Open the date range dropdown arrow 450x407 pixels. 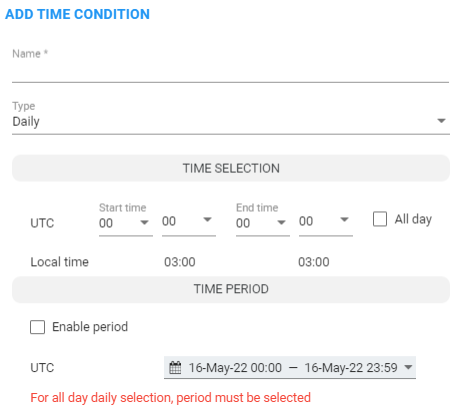(408, 367)
